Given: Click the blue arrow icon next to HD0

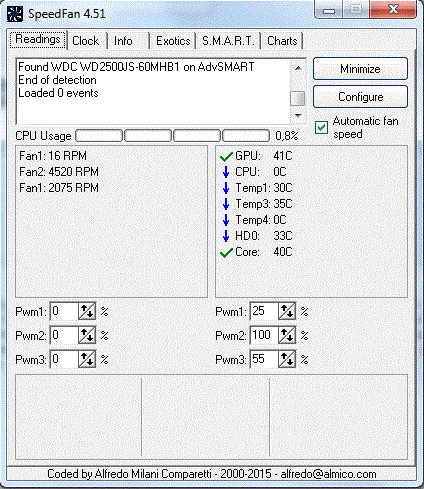Looking at the screenshot, I should click(x=226, y=236).
